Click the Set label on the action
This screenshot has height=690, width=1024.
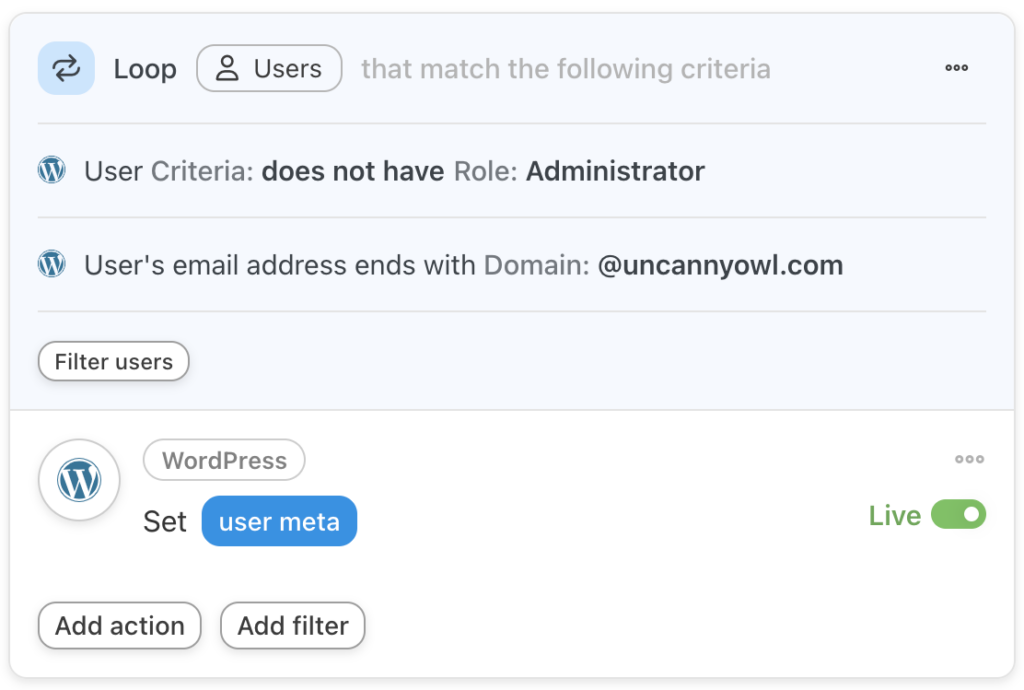coord(165,521)
